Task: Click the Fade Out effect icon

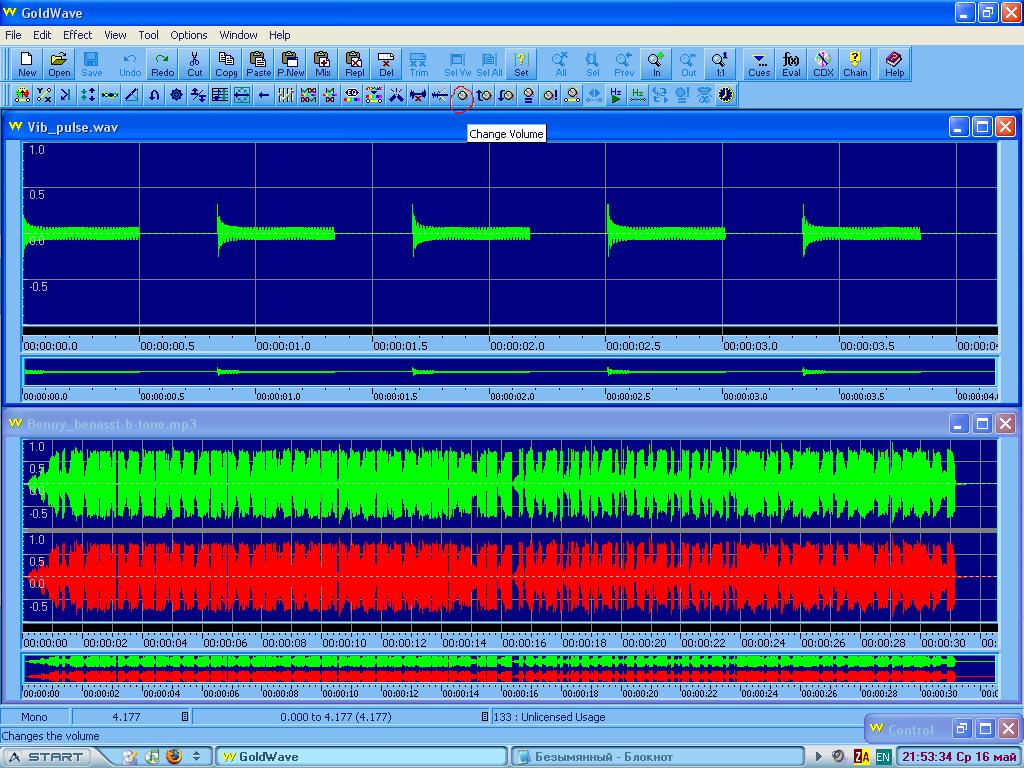Action: (x=506, y=95)
